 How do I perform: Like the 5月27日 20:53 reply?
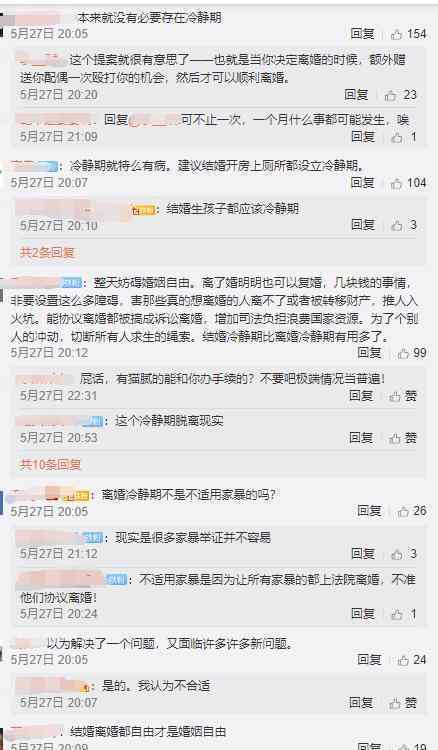coord(395,438)
